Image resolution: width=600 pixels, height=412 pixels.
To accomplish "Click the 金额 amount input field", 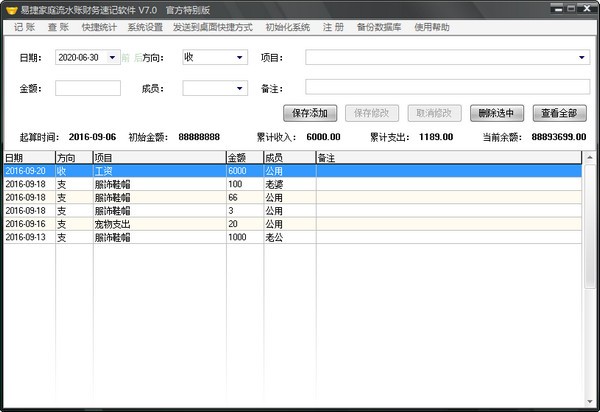I will (x=87, y=88).
